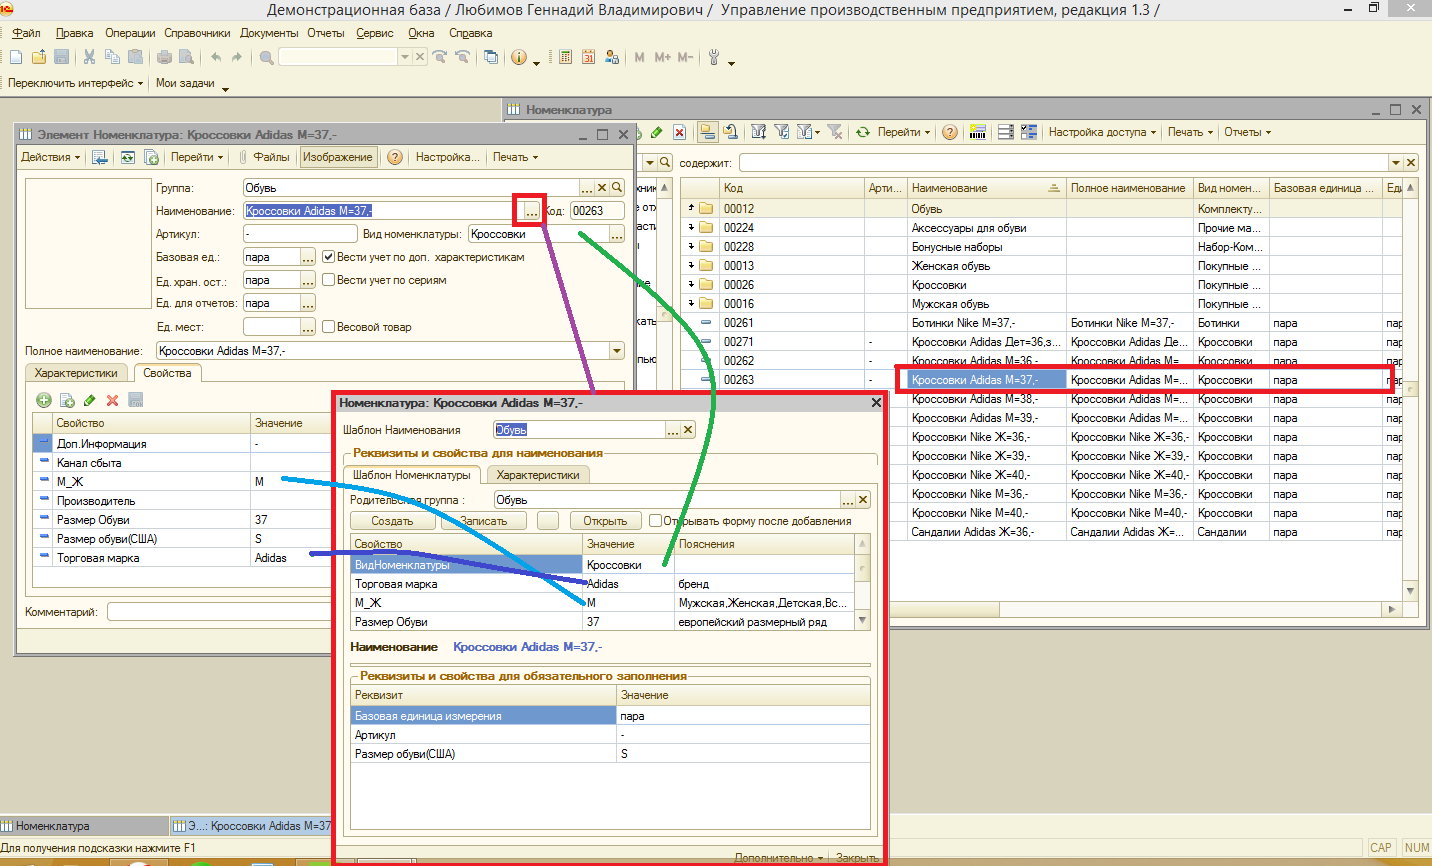Copy property row in Свойства toolbar

(67, 400)
